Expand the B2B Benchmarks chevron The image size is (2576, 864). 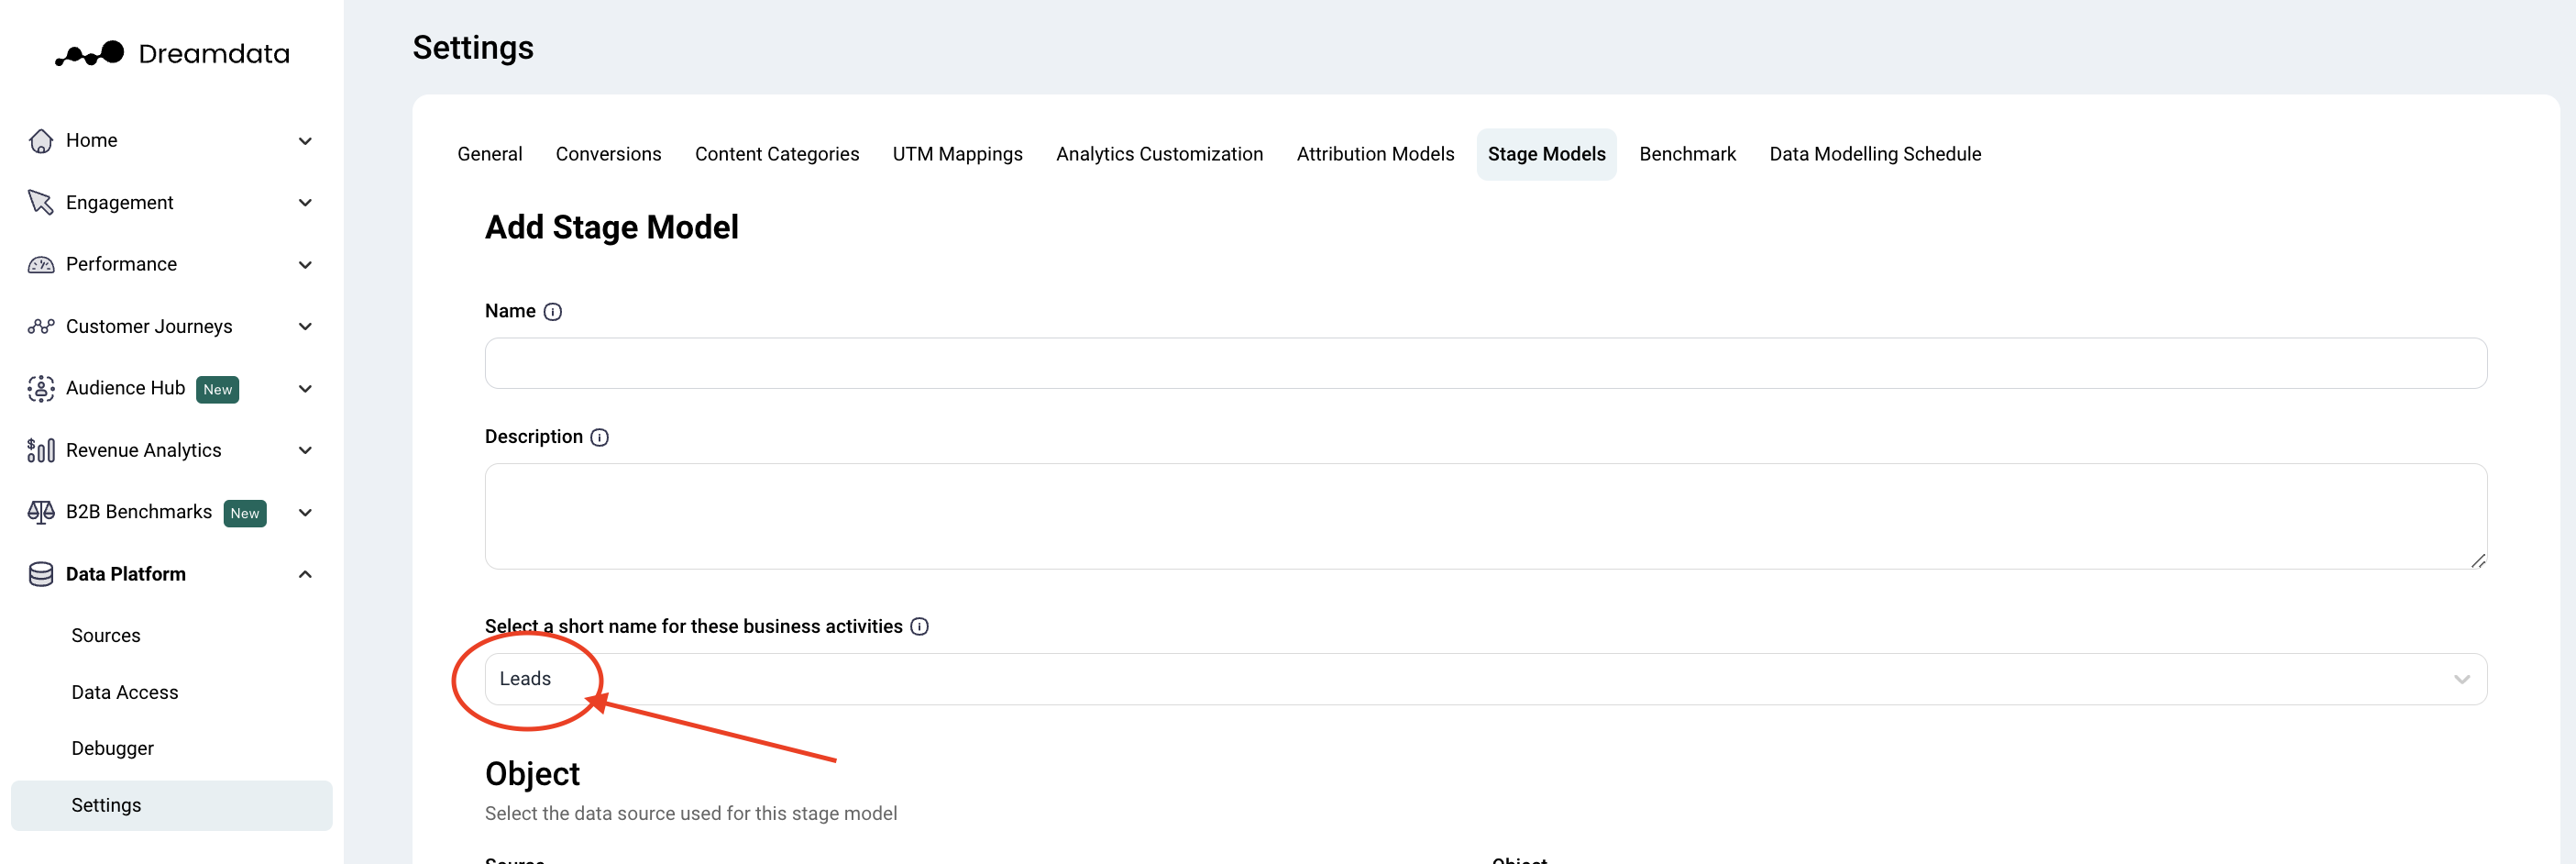(306, 513)
